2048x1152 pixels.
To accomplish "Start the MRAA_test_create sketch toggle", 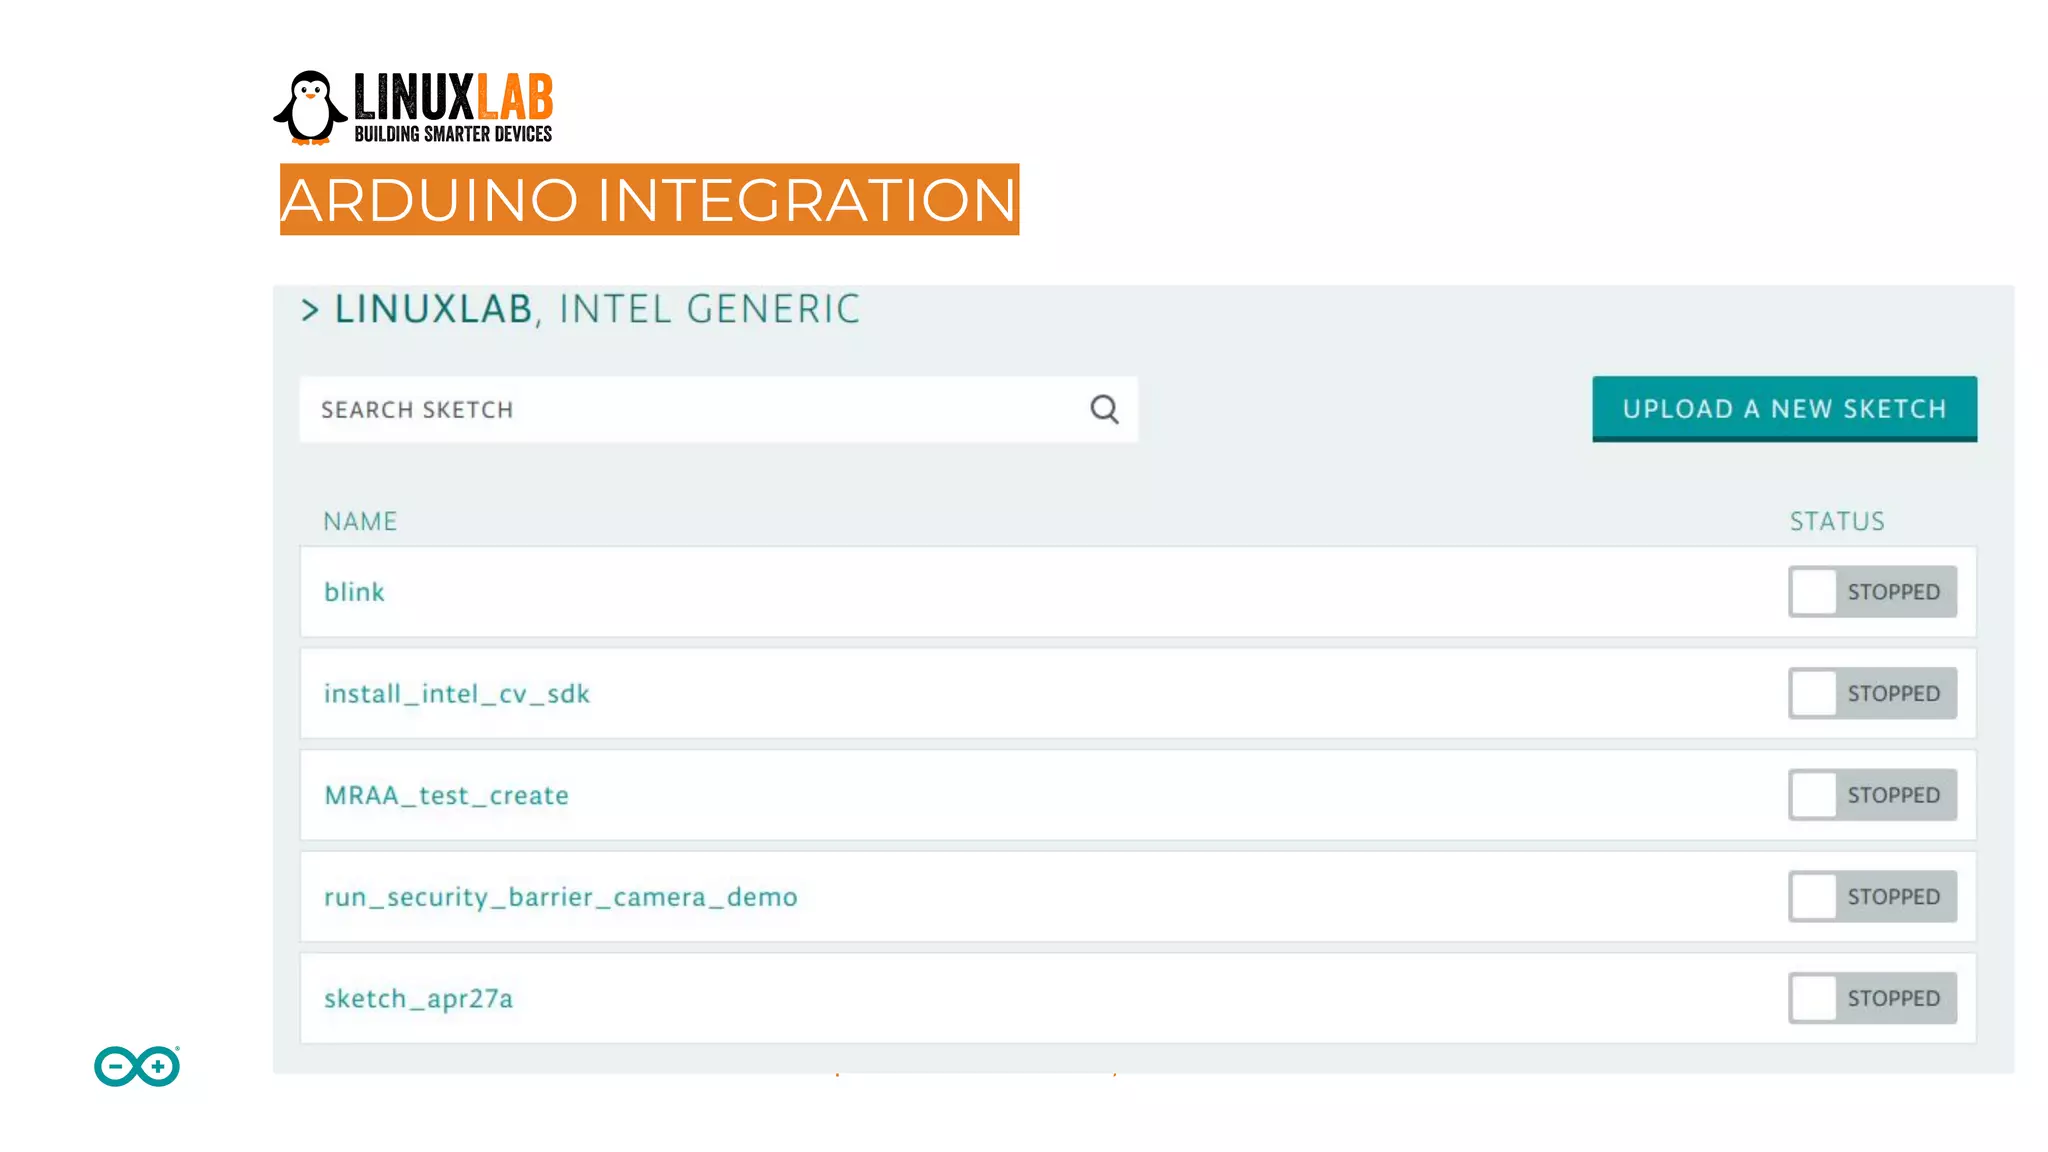I will click(x=1872, y=795).
